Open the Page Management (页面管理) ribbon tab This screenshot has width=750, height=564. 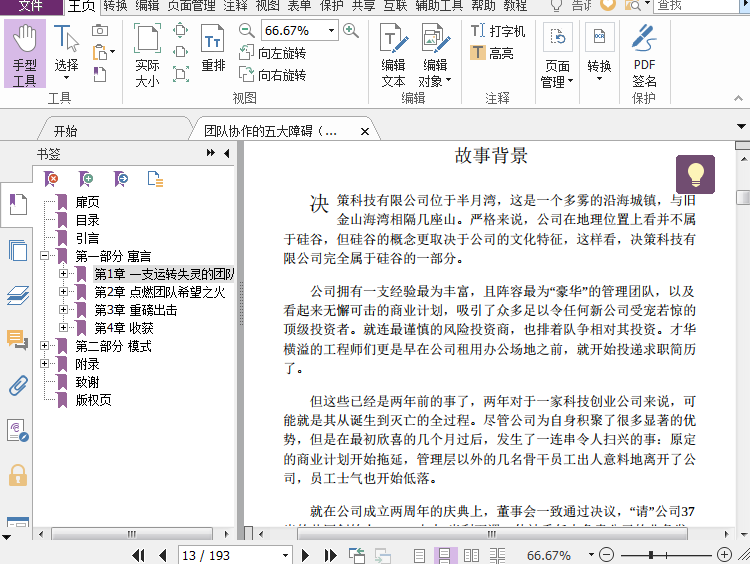click(192, 6)
